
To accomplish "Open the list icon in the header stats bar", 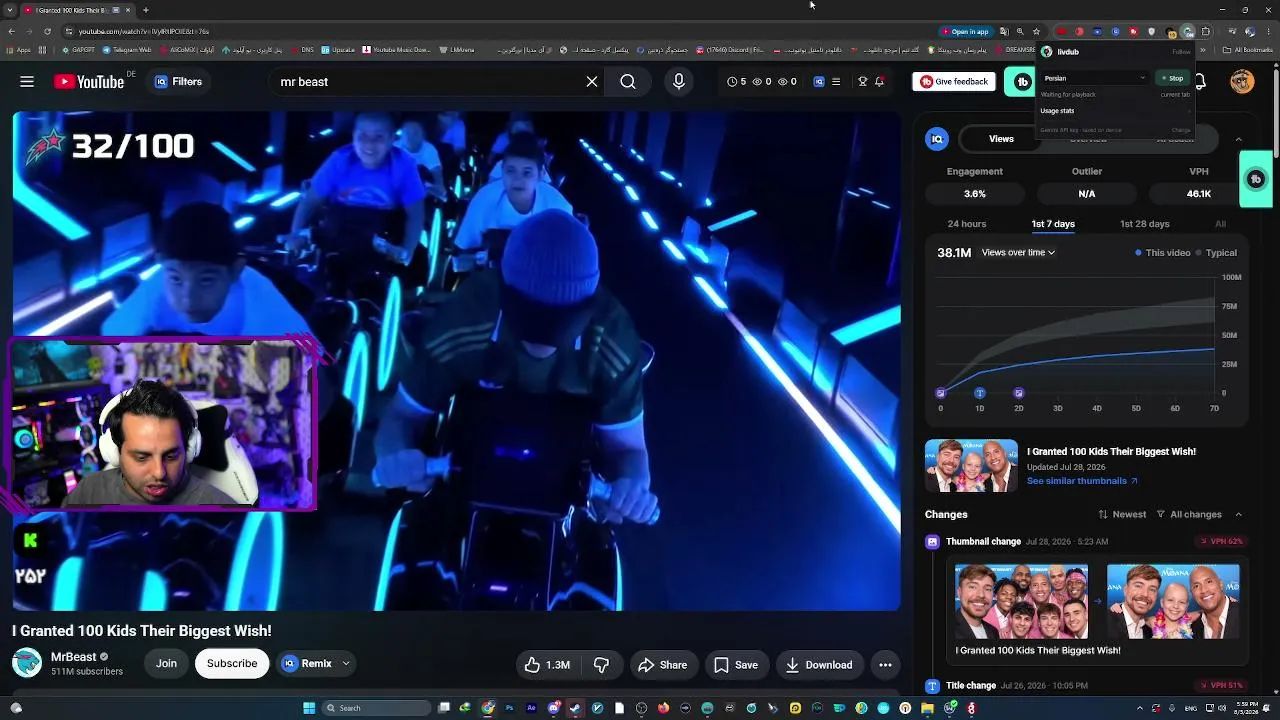I will pos(836,82).
